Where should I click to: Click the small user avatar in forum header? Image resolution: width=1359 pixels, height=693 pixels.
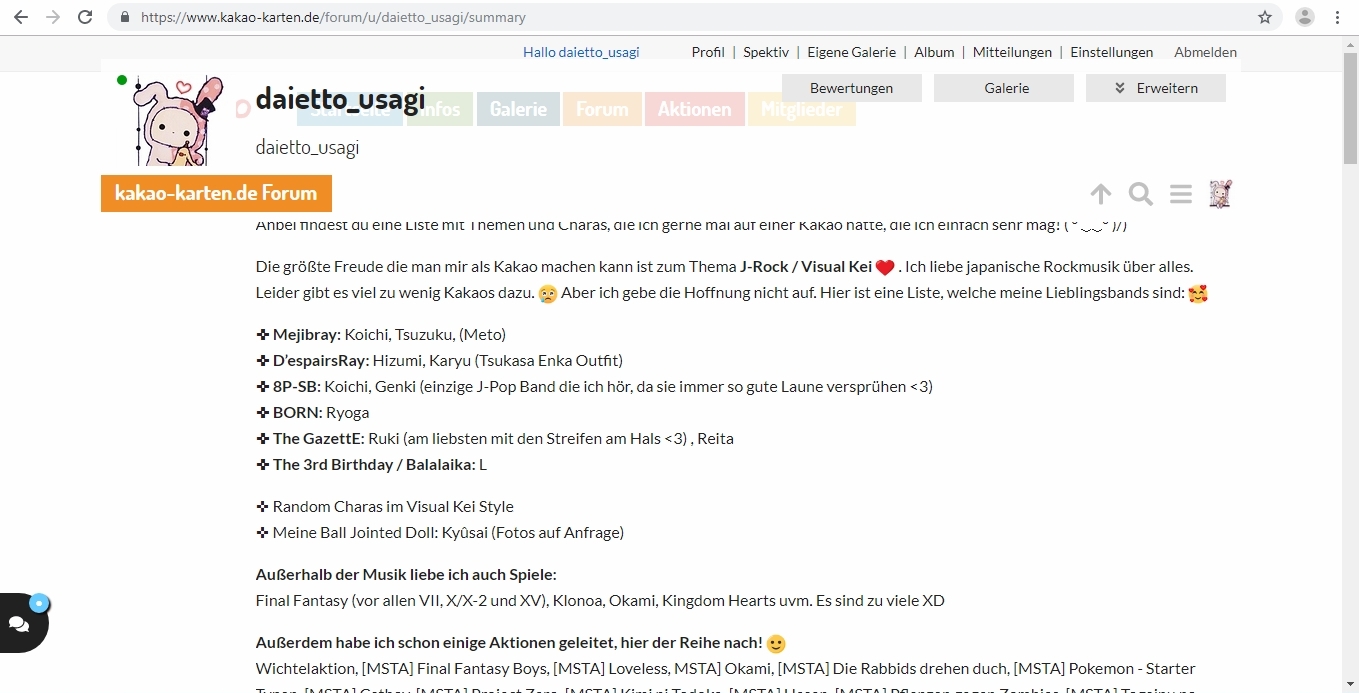(x=1220, y=194)
